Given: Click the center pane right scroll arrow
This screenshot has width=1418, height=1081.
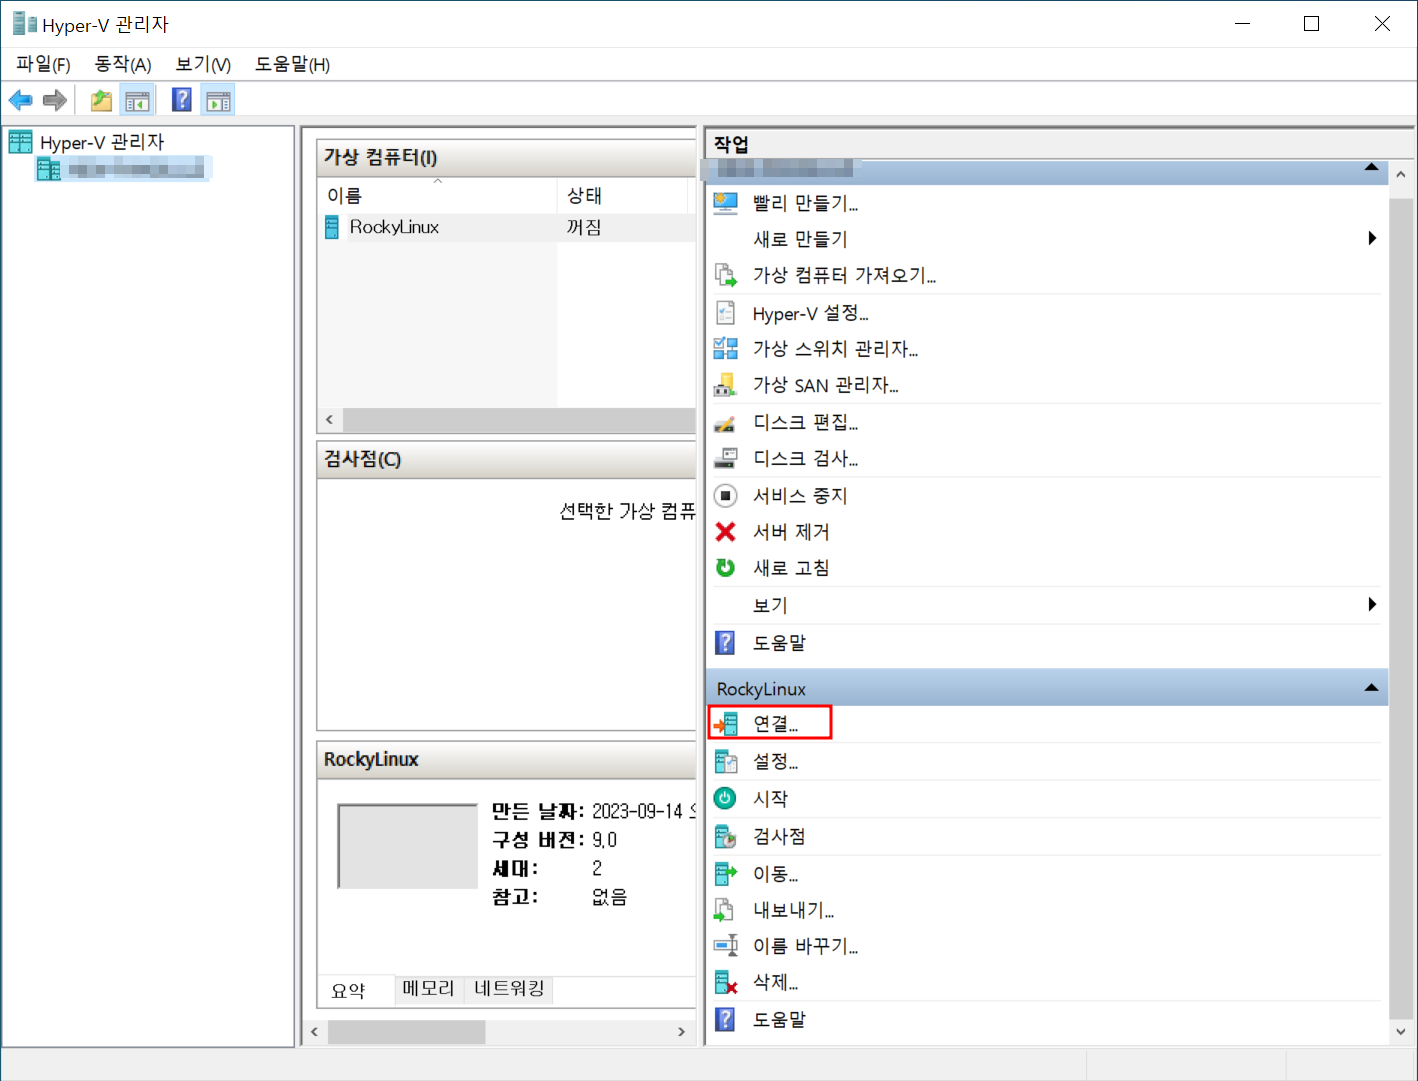Looking at the screenshot, I should (x=681, y=1031).
